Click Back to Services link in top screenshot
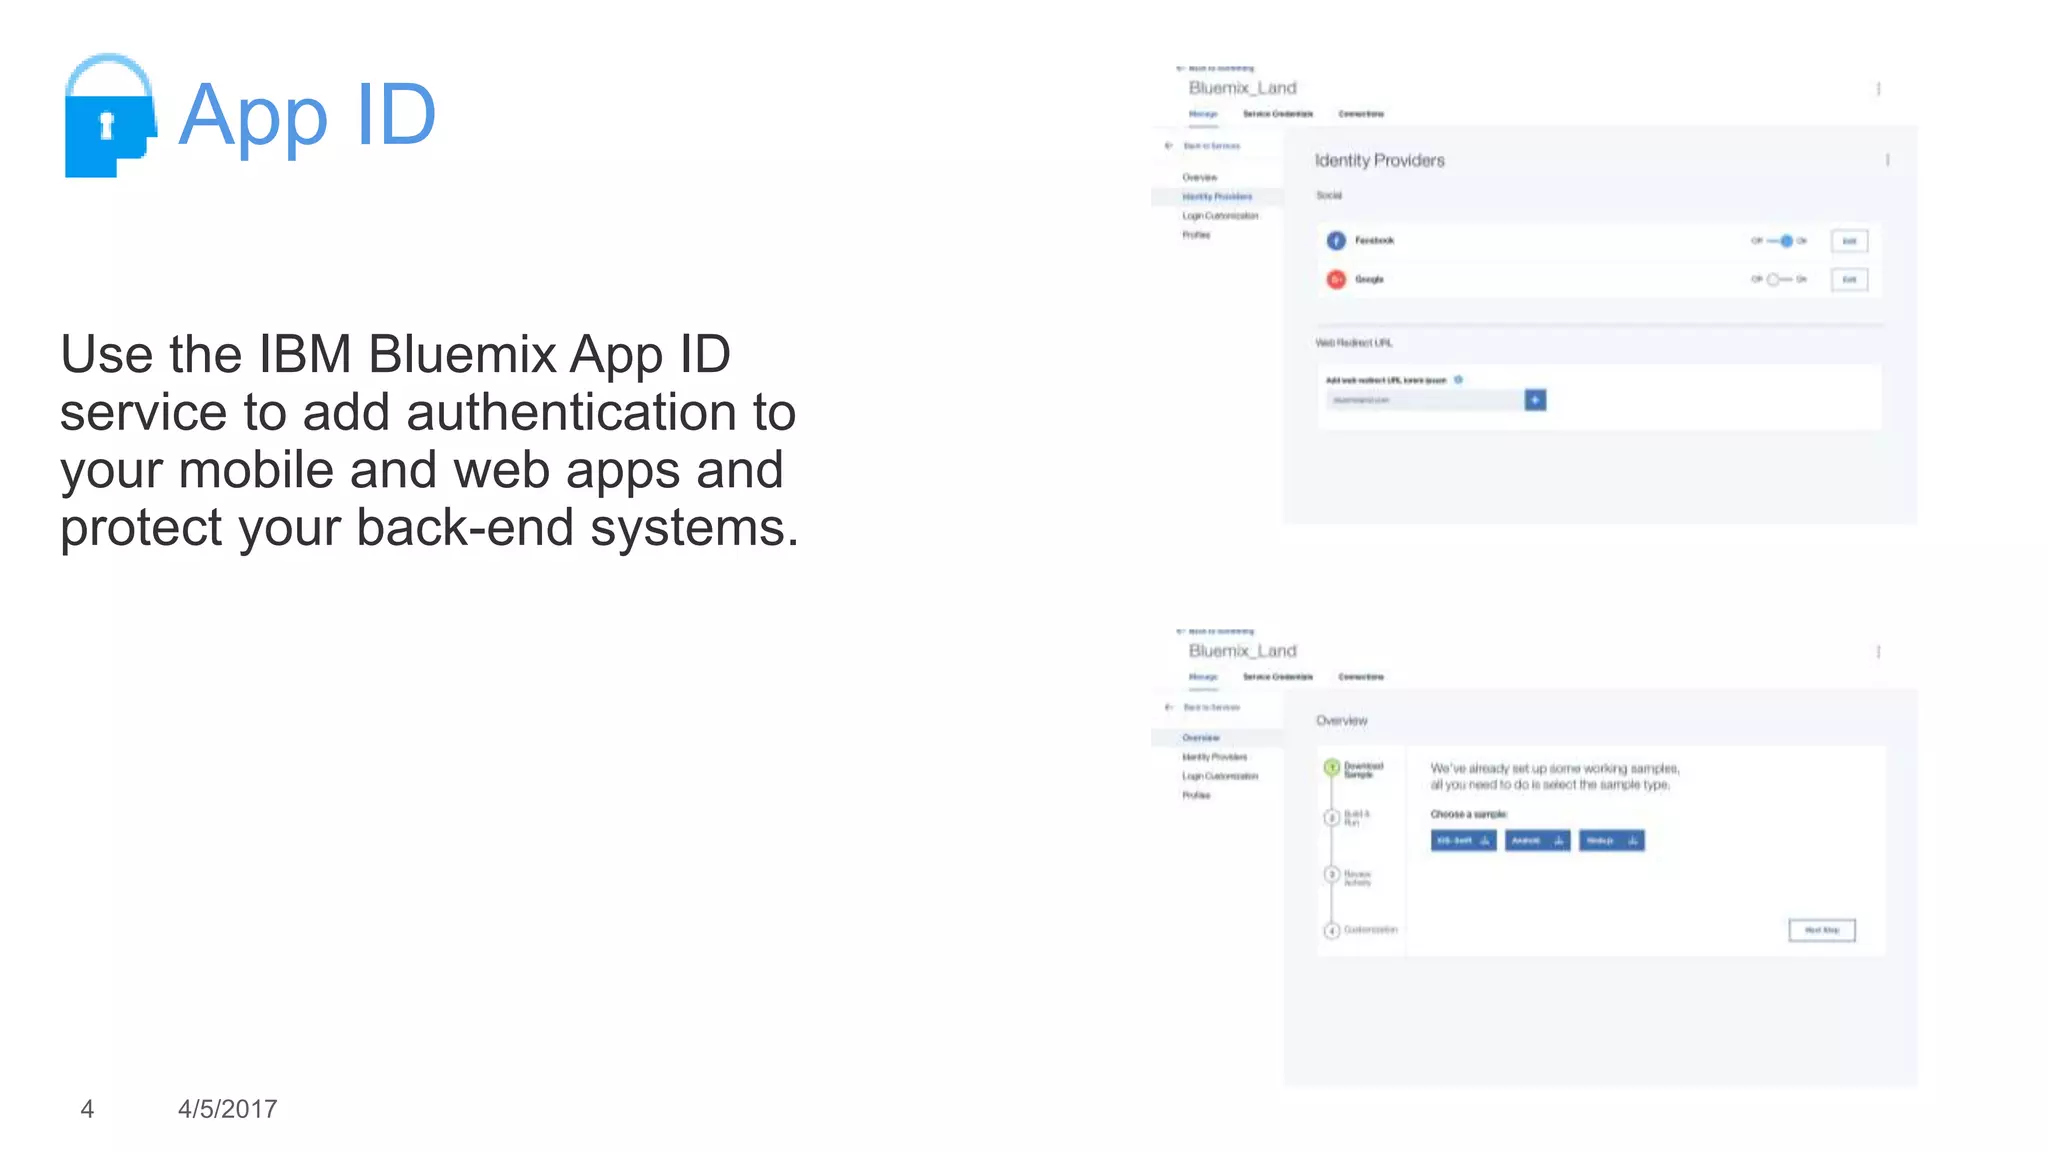The width and height of the screenshot is (2048, 1152). [x=1203, y=146]
